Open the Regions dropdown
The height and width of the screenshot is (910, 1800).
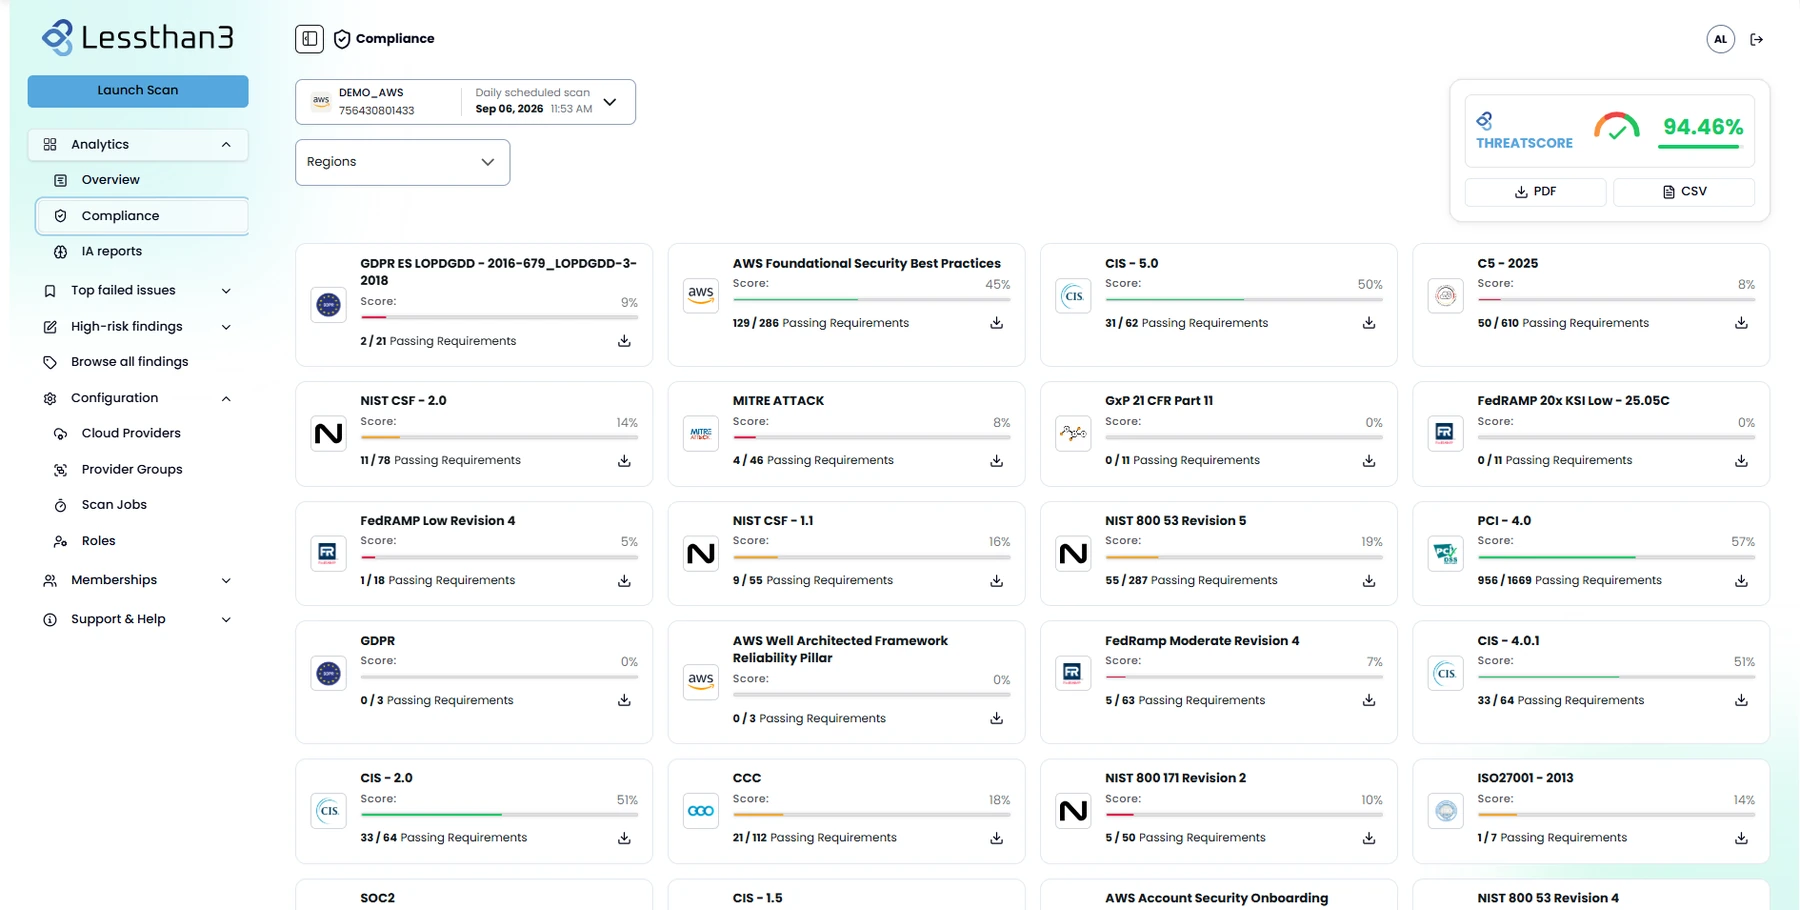click(x=402, y=162)
